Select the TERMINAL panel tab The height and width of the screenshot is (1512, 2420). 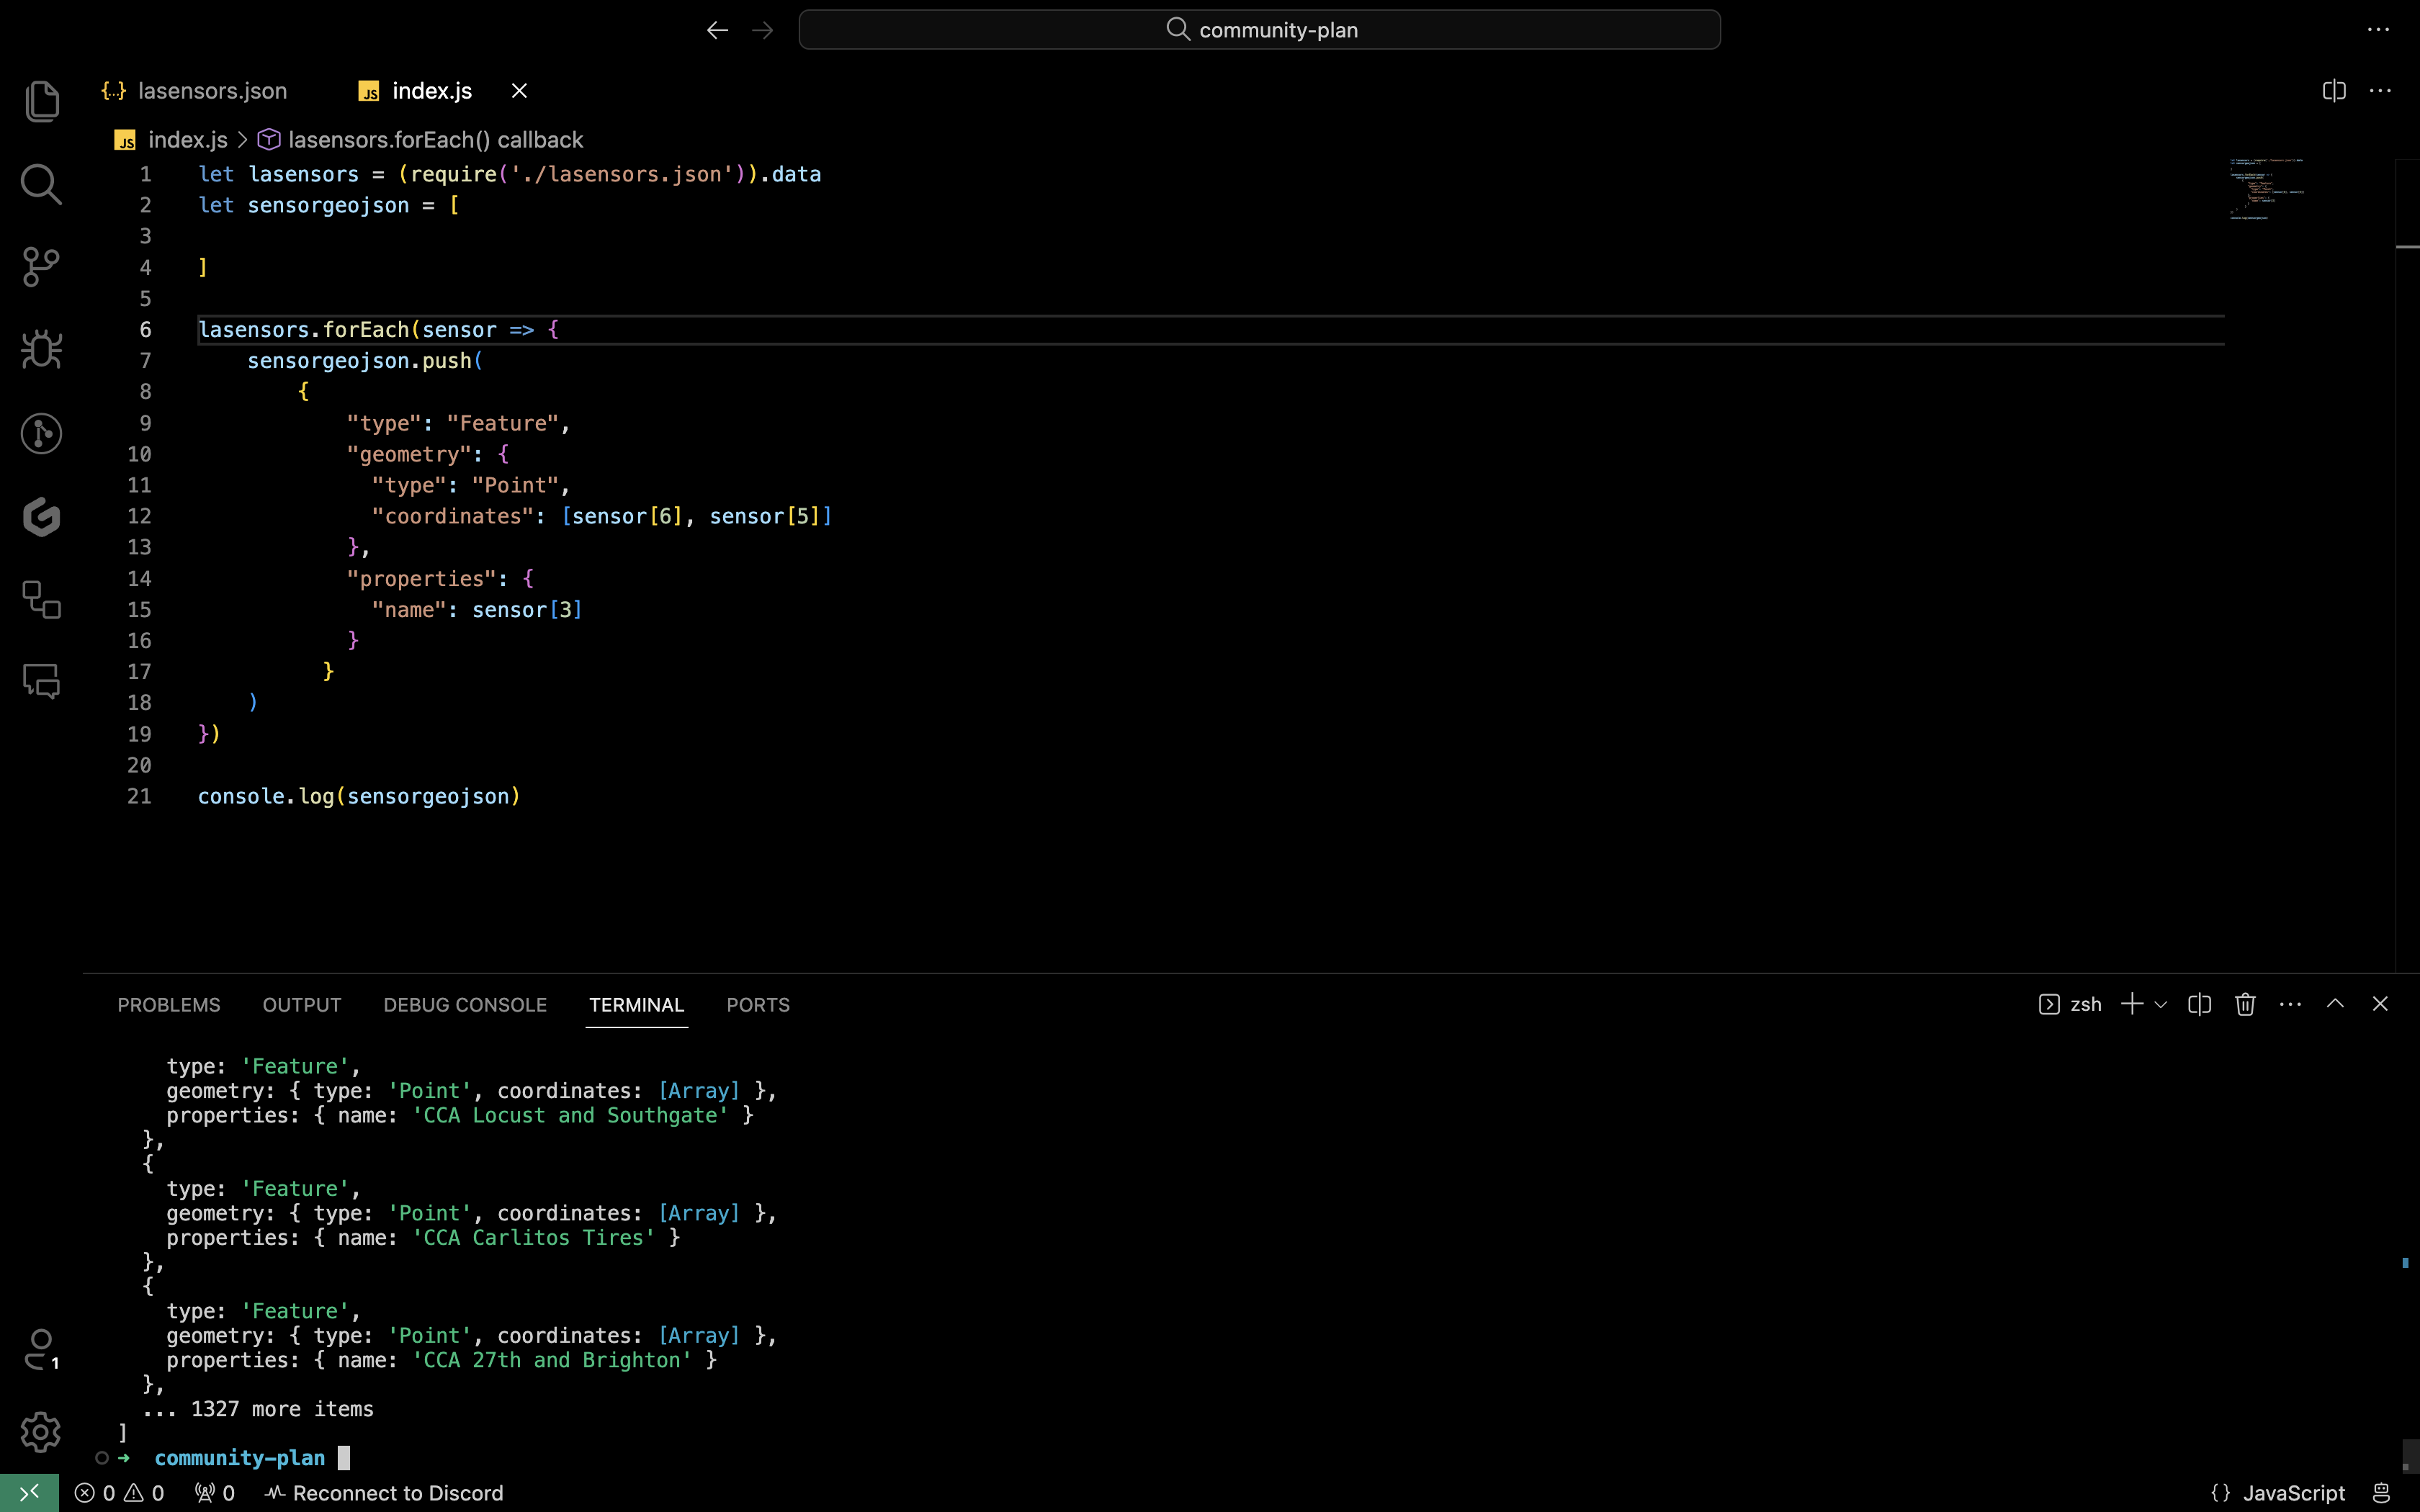tap(636, 1005)
